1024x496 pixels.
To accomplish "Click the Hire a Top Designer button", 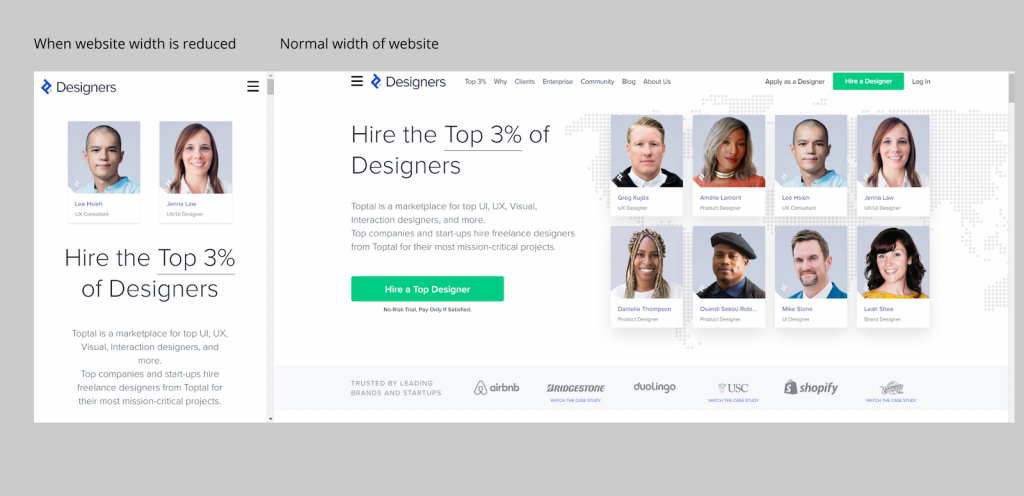I will coord(427,289).
